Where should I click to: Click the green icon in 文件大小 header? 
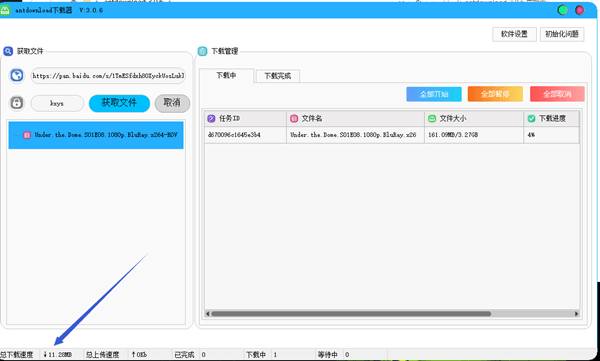[432, 119]
